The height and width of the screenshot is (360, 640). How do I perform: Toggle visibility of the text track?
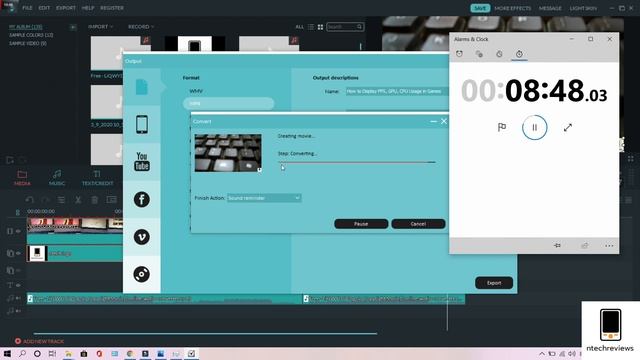(18, 285)
